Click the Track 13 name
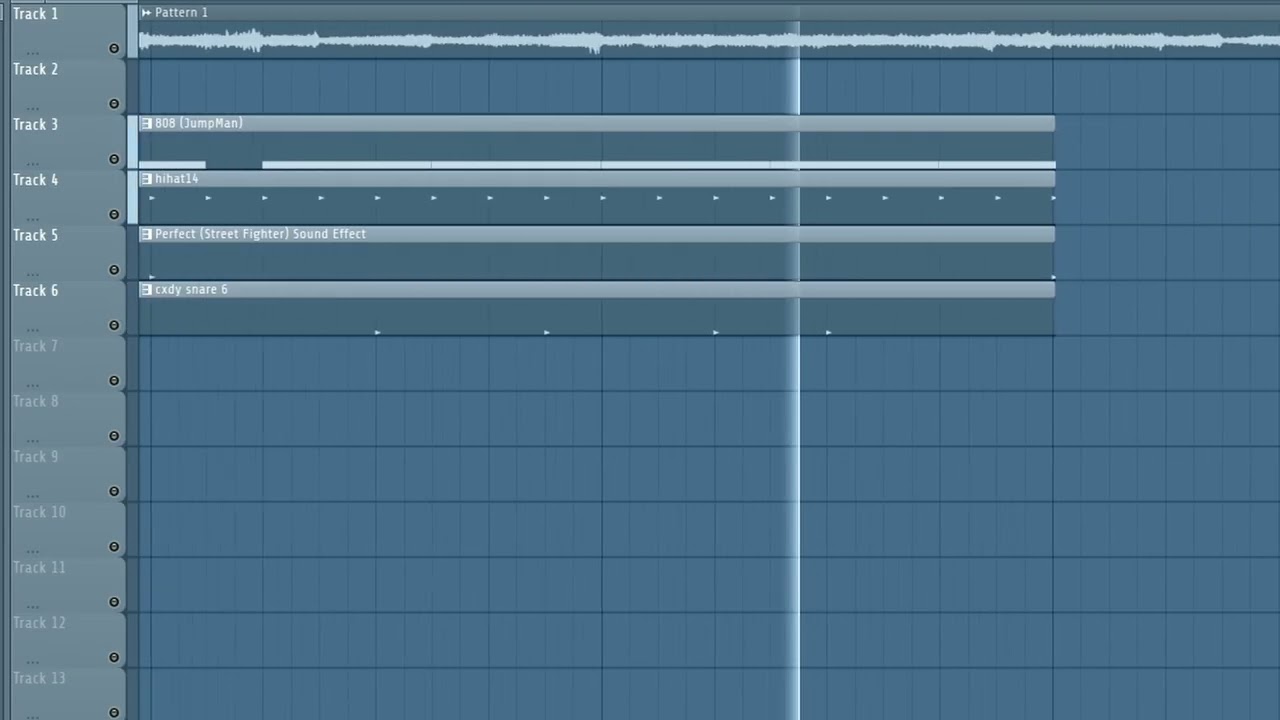This screenshot has height=720, width=1280. tap(39, 678)
